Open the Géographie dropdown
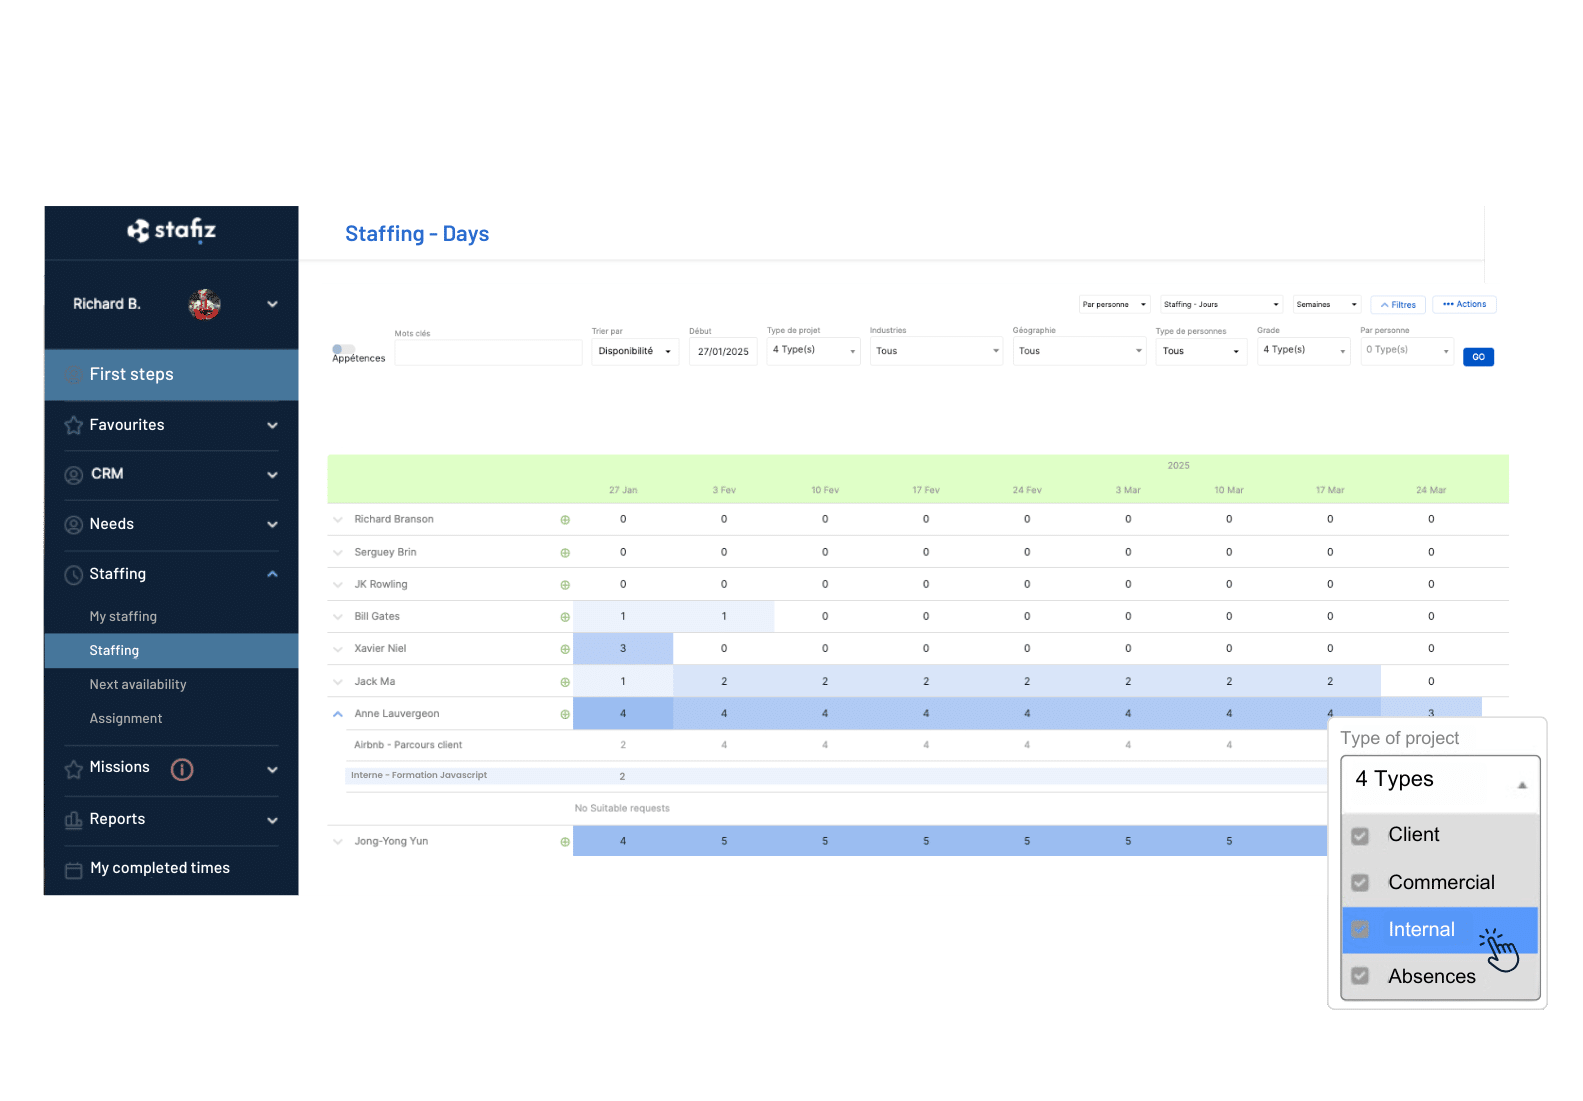This screenshot has height=1101, width=1583. [1079, 351]
